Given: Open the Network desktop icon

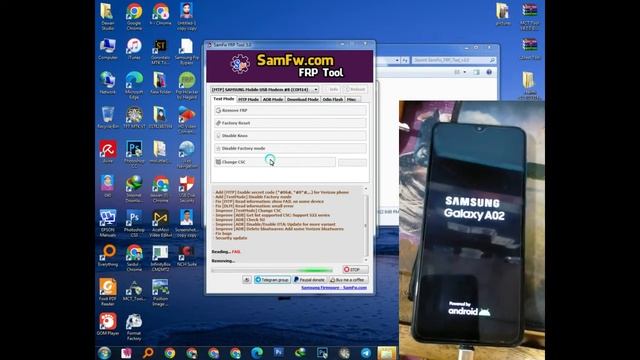Looking at the screenshot, I should (108, 83).
